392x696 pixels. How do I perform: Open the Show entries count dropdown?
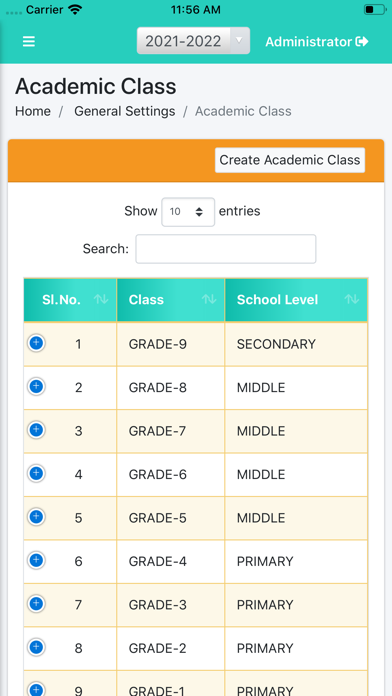[188, 212]
